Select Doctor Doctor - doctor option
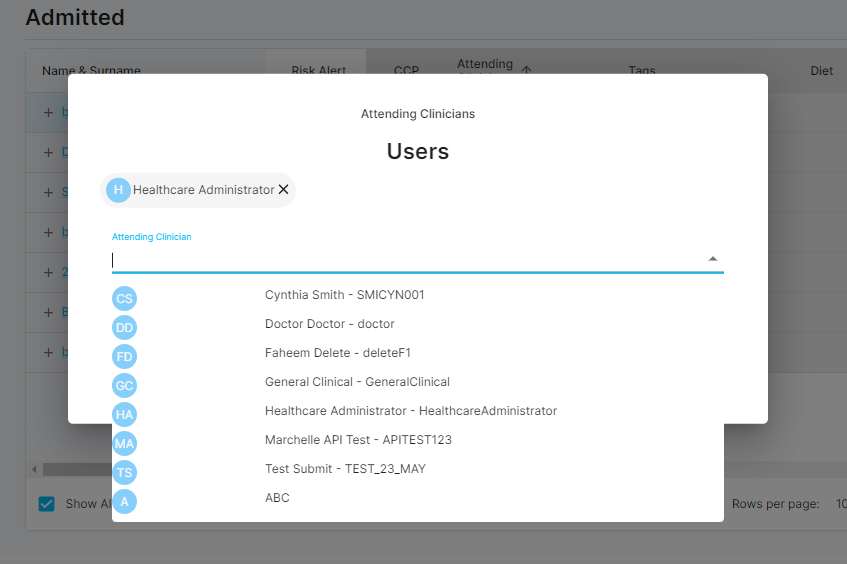The image size is (847, 564). pyautogui.click(x=329, y=324)
